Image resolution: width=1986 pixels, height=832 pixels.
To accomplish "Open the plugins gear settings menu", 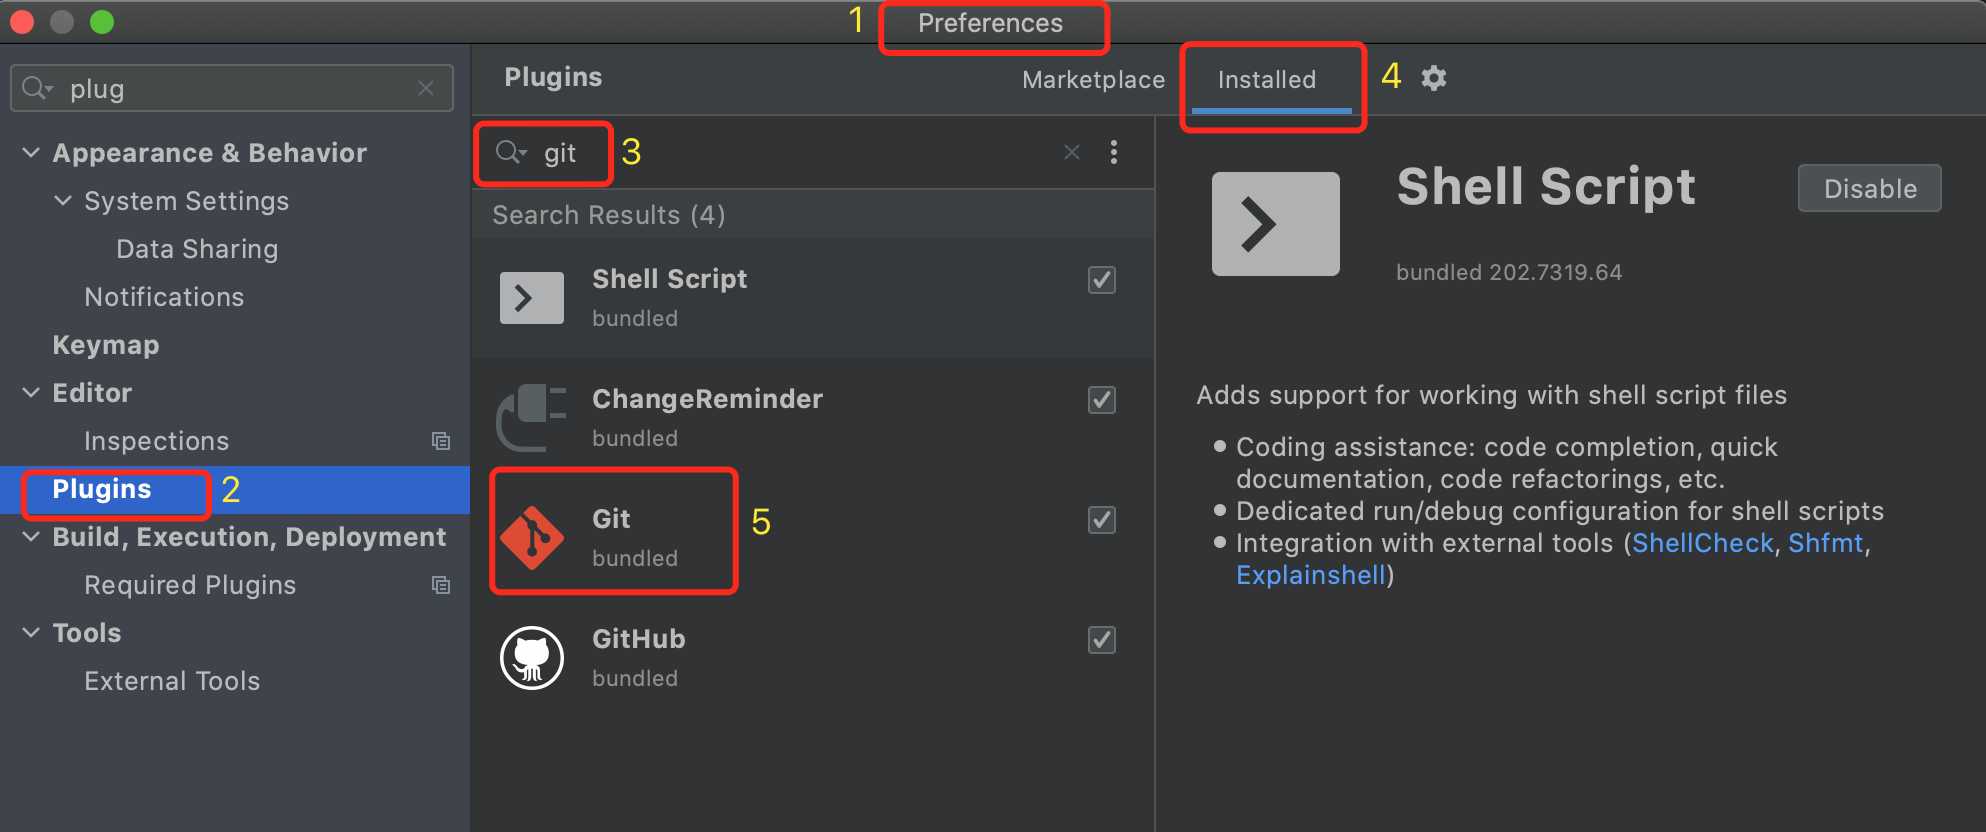I will pyautogui.click(x=1434, y=78).
